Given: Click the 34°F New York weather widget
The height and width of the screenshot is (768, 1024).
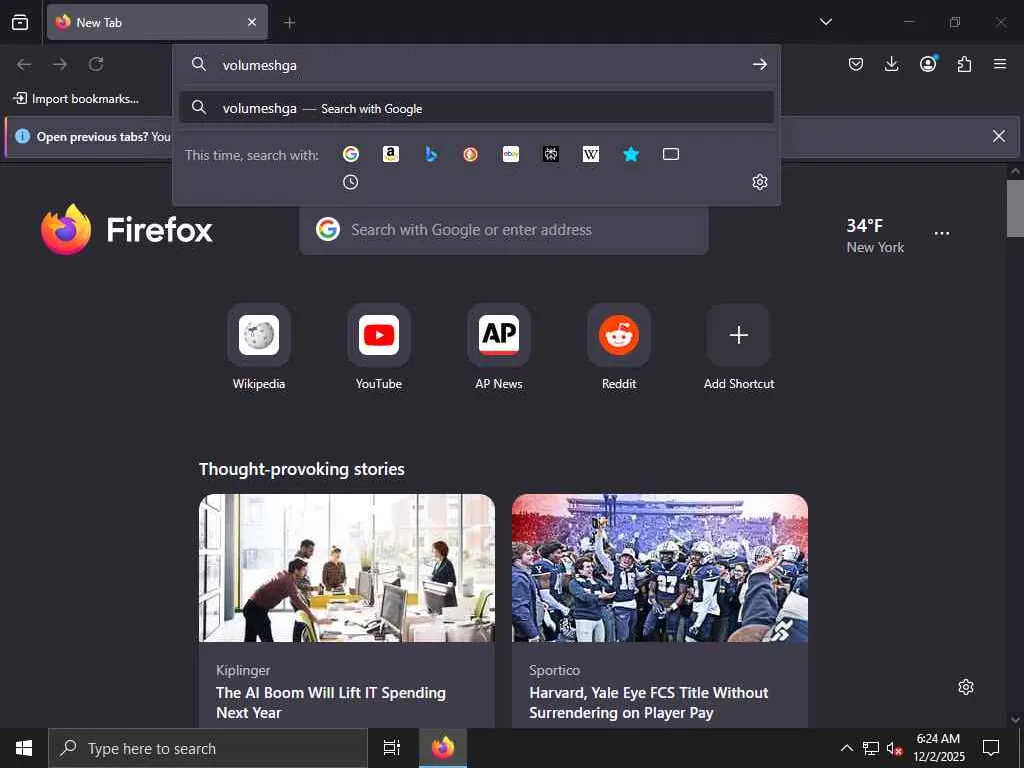Looking at the screenshot, I should tap(875, 236).
